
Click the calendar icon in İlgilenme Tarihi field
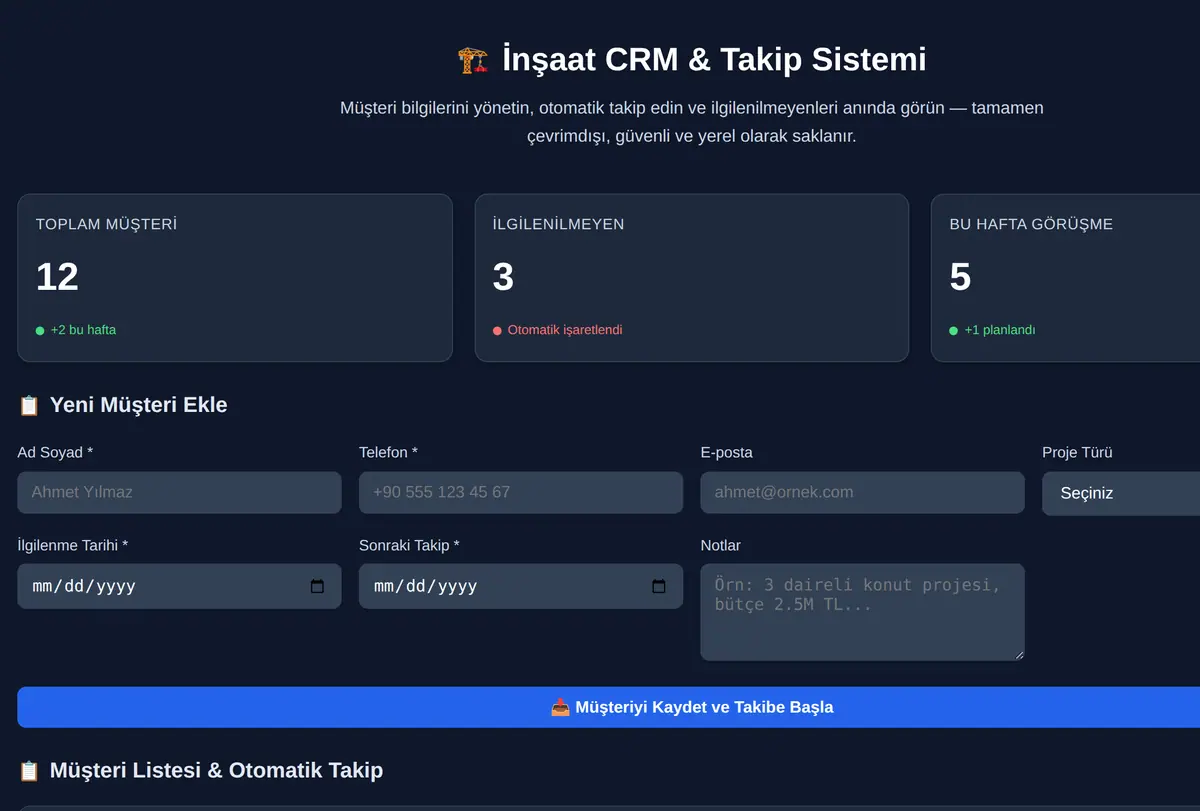317,587
